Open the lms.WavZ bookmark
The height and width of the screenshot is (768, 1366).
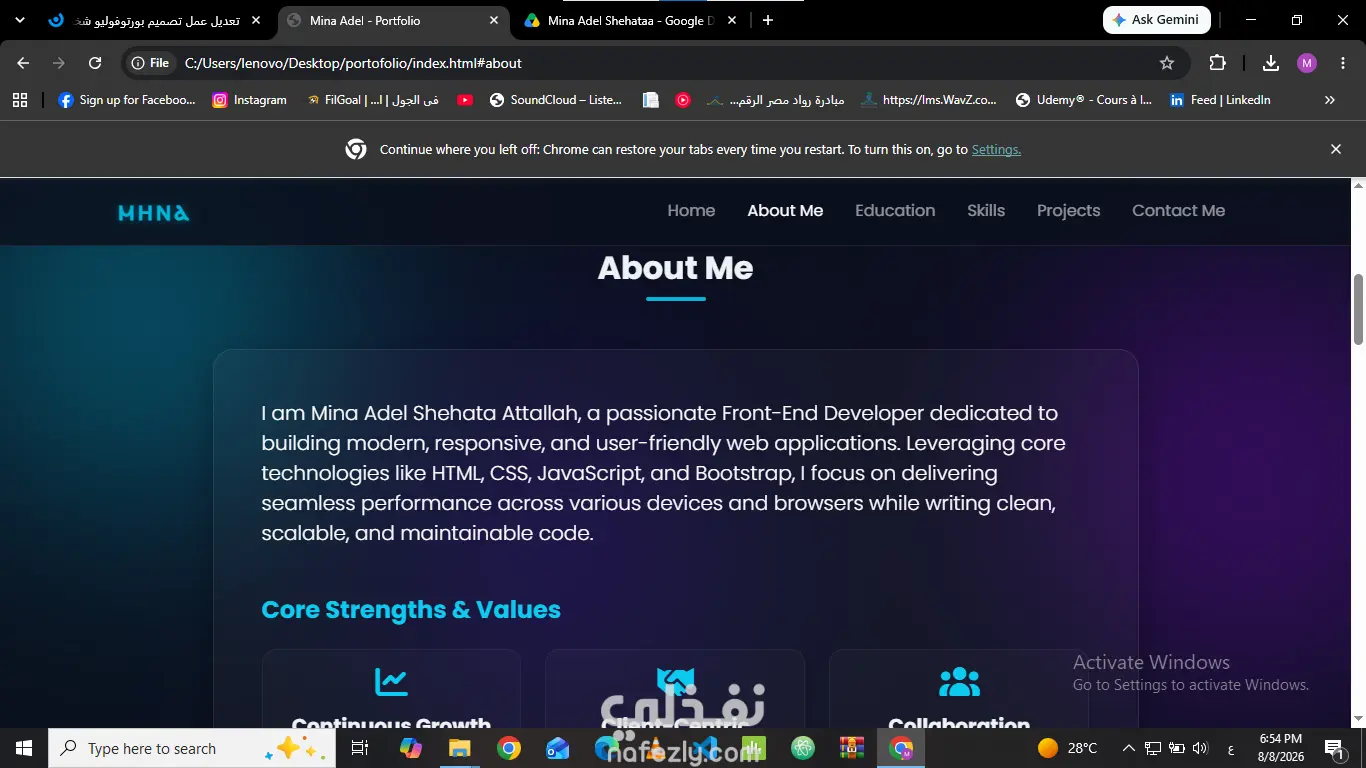click(x=929, y=100)
